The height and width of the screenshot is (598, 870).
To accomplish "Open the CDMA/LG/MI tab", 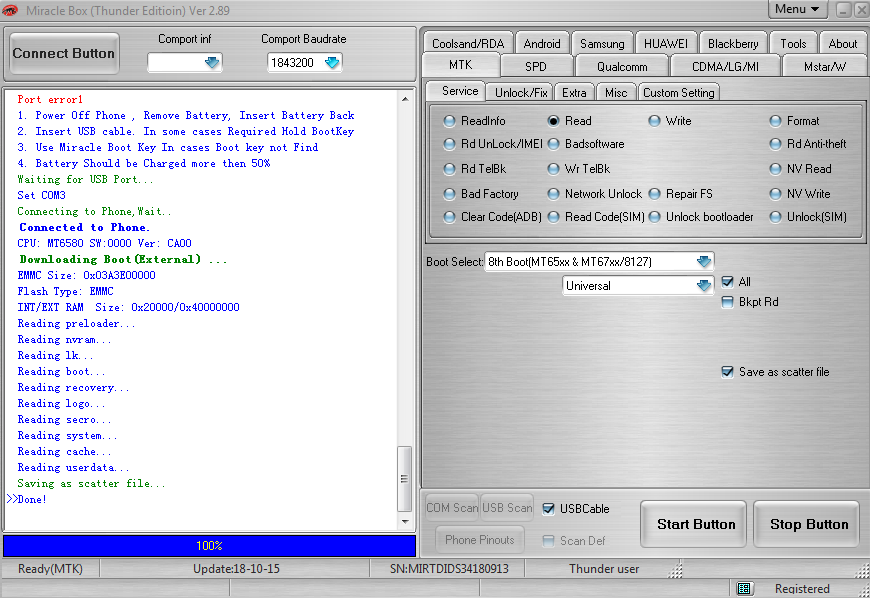I will tap(725, 67).
